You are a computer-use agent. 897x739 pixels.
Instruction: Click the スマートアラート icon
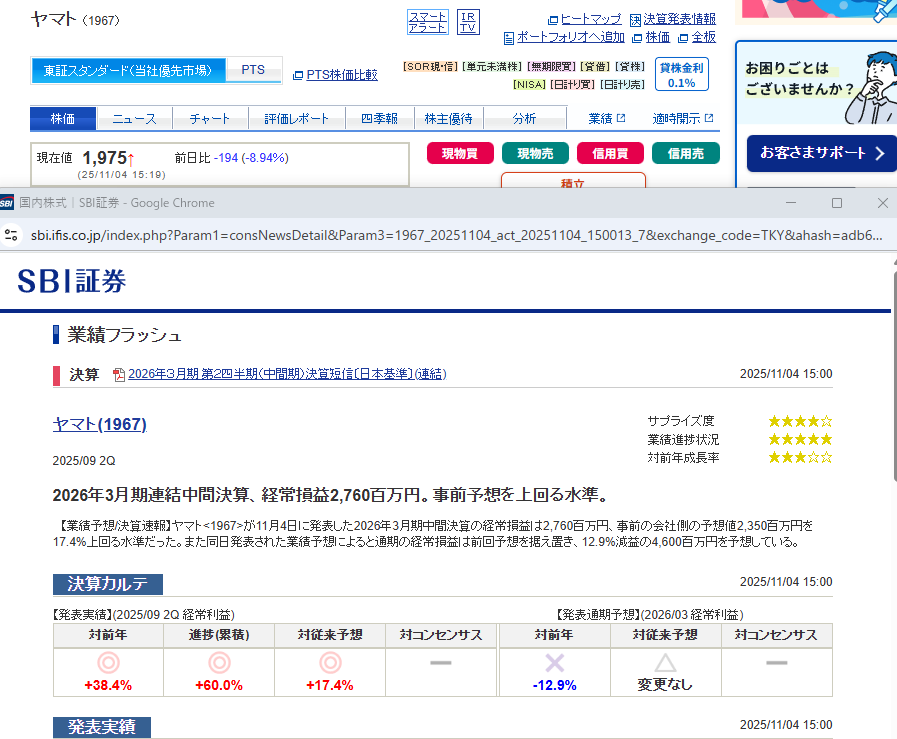point(427,22)
